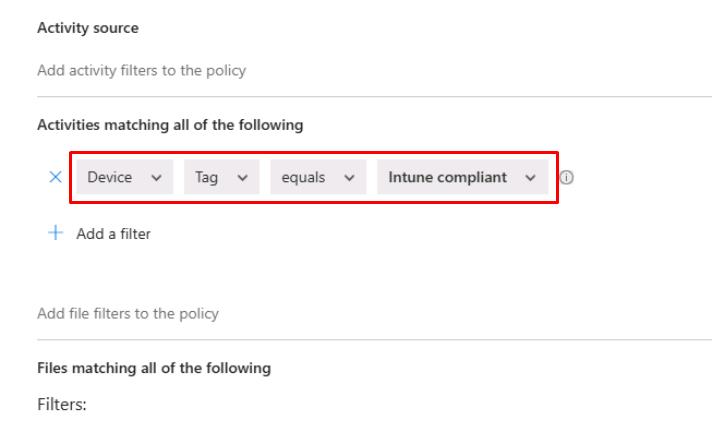
Task: Click the info icon beside Intune compliant
Action: point(566,178)
